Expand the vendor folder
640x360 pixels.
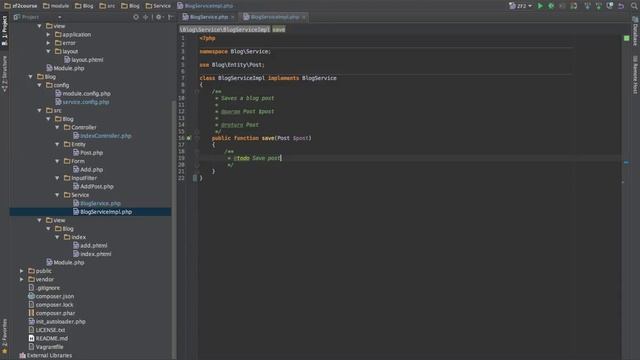pos(22,279)
